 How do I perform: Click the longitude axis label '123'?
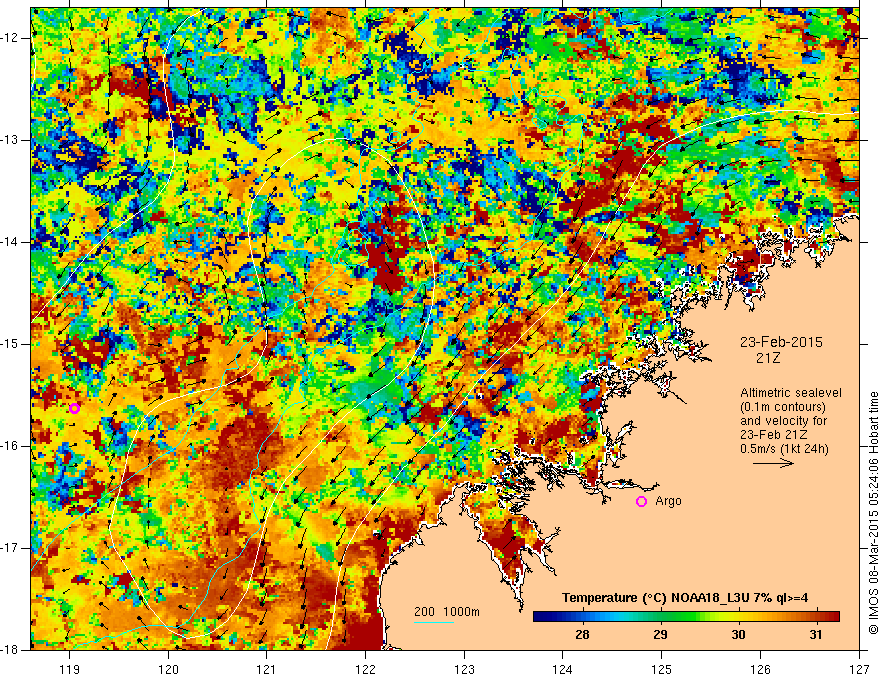tap(464, 669)
